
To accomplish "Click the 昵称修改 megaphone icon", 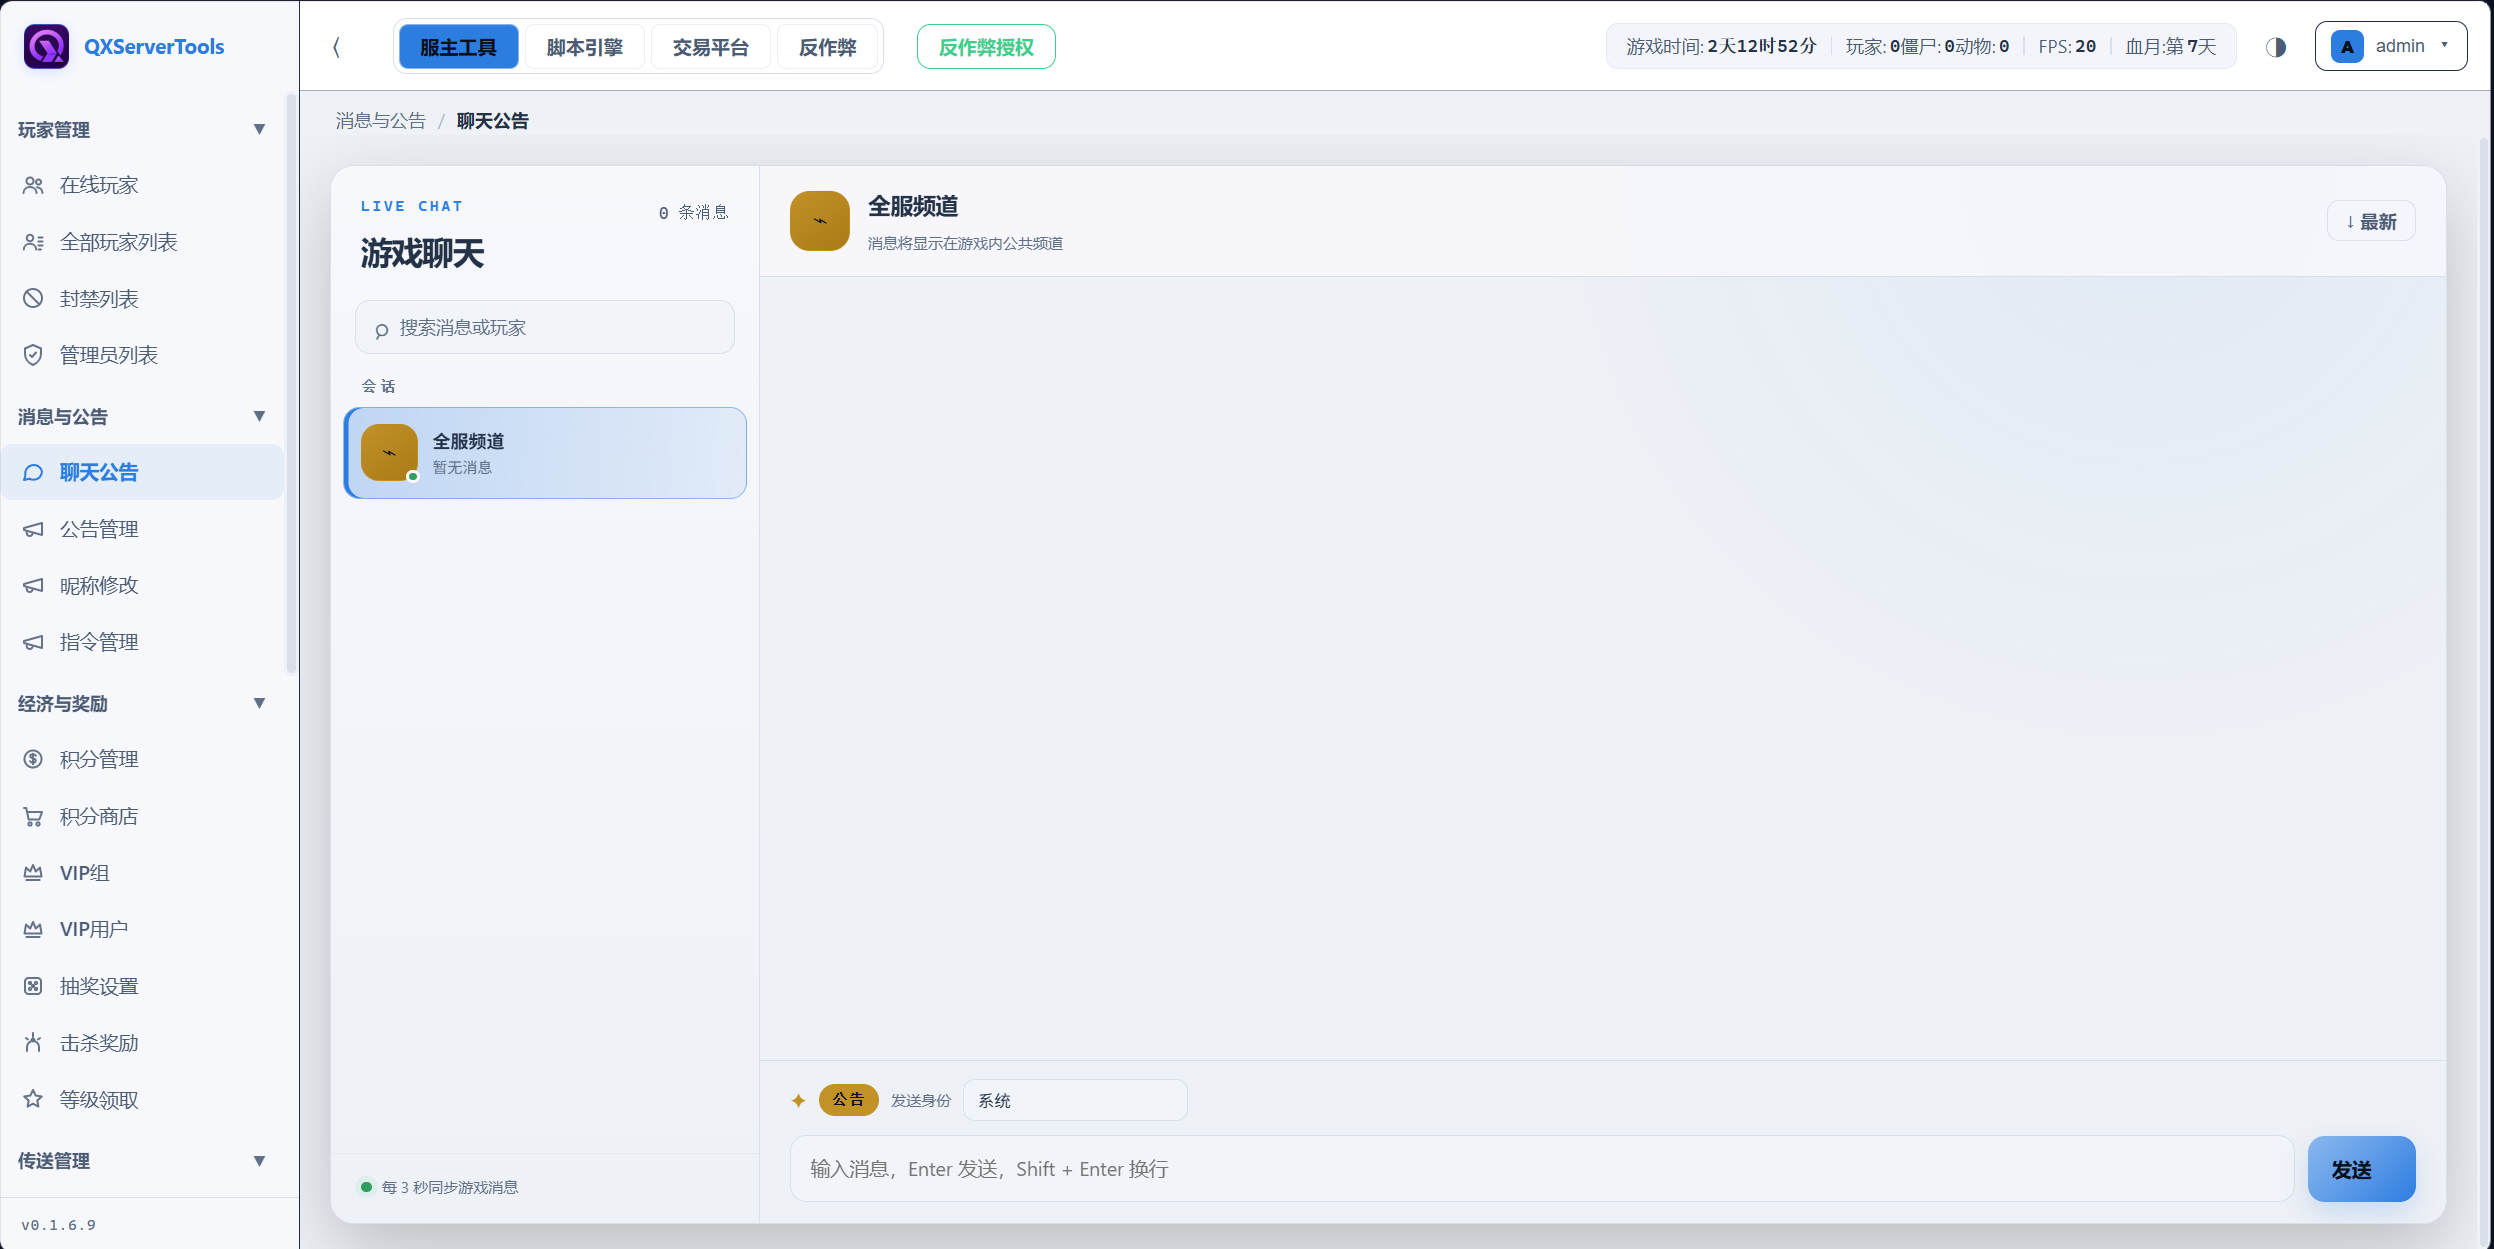I will click(33, 585).
